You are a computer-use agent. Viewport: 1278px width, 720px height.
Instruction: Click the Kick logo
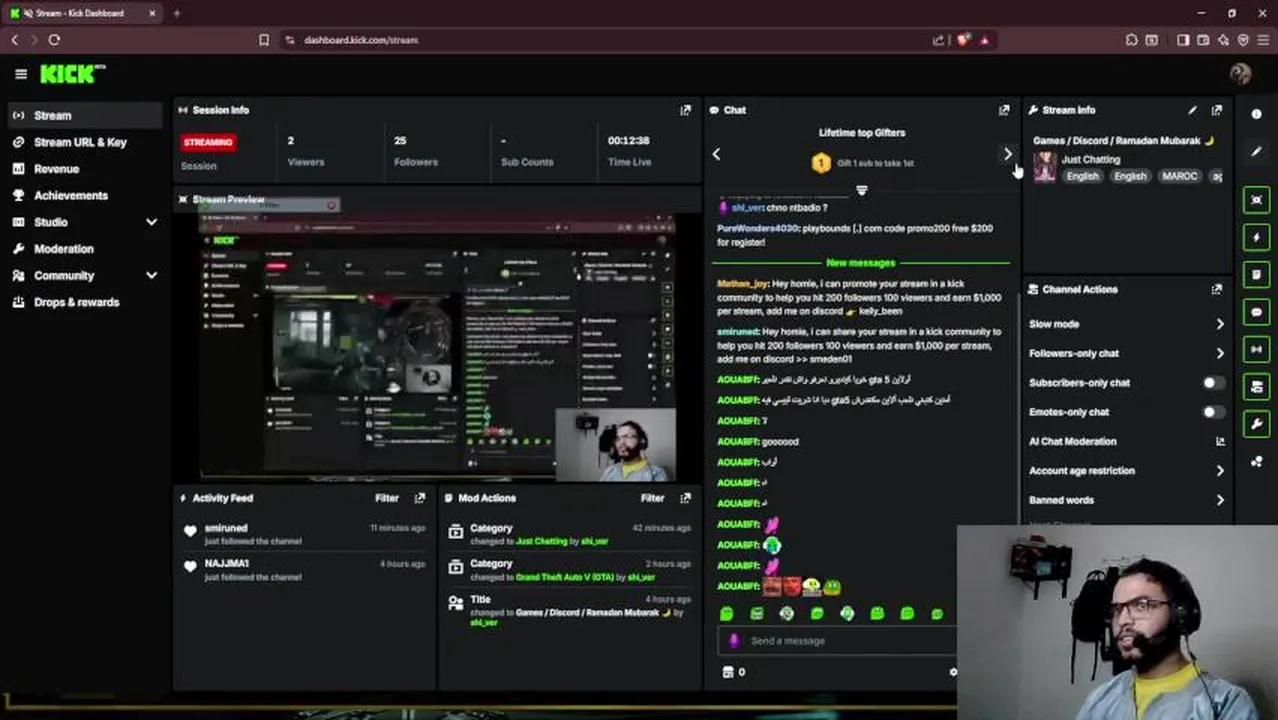[x=72, y=74]
